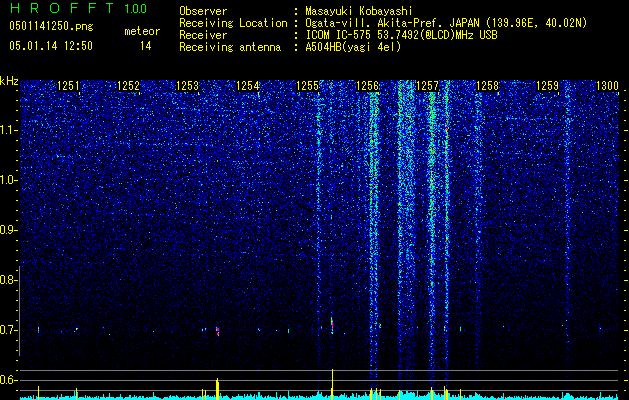Image resolution: width=629 pixels, height=400 pixels.
Task: Click the 1257 time axis marker
Action: (x=428, y=86)
